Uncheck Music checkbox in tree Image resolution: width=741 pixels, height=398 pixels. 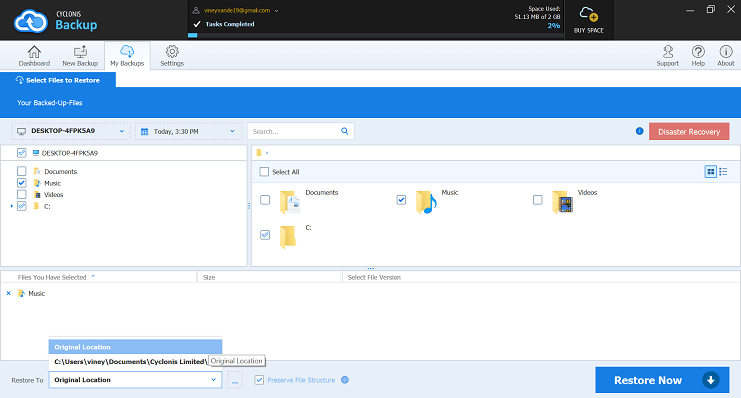click(21, 183)
